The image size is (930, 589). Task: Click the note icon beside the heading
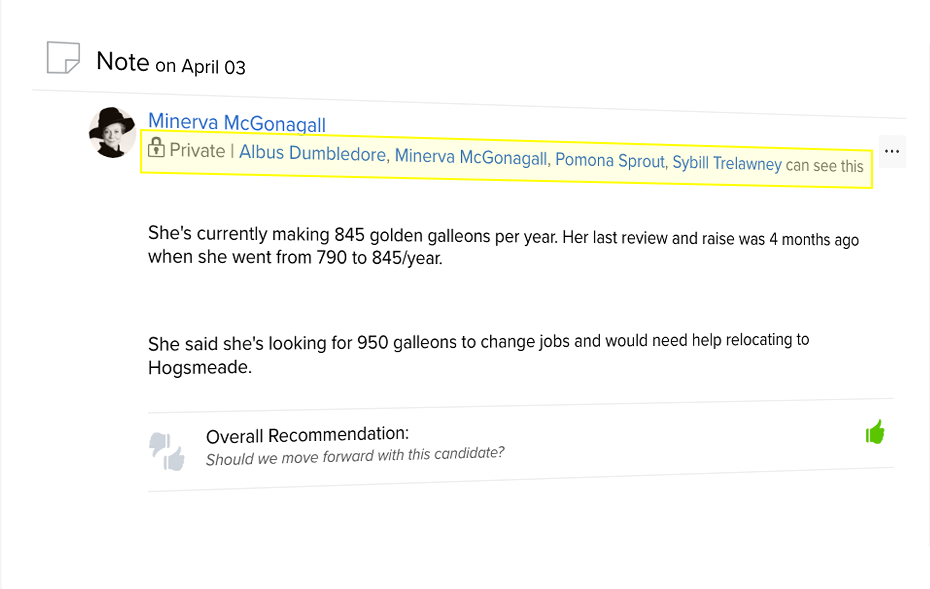pos(62,58)
